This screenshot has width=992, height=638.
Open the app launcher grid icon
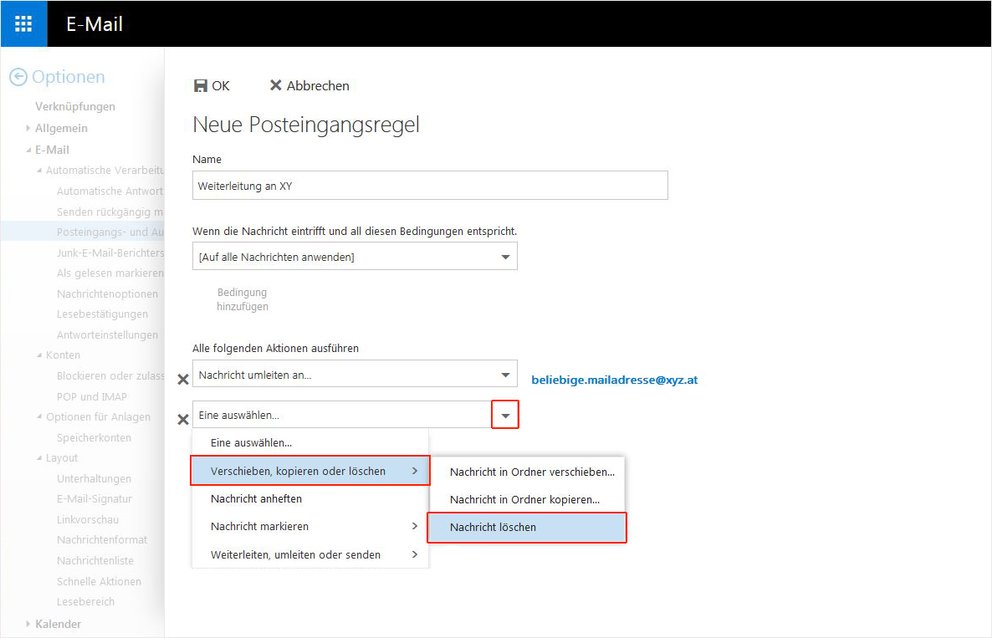[23, 24]
